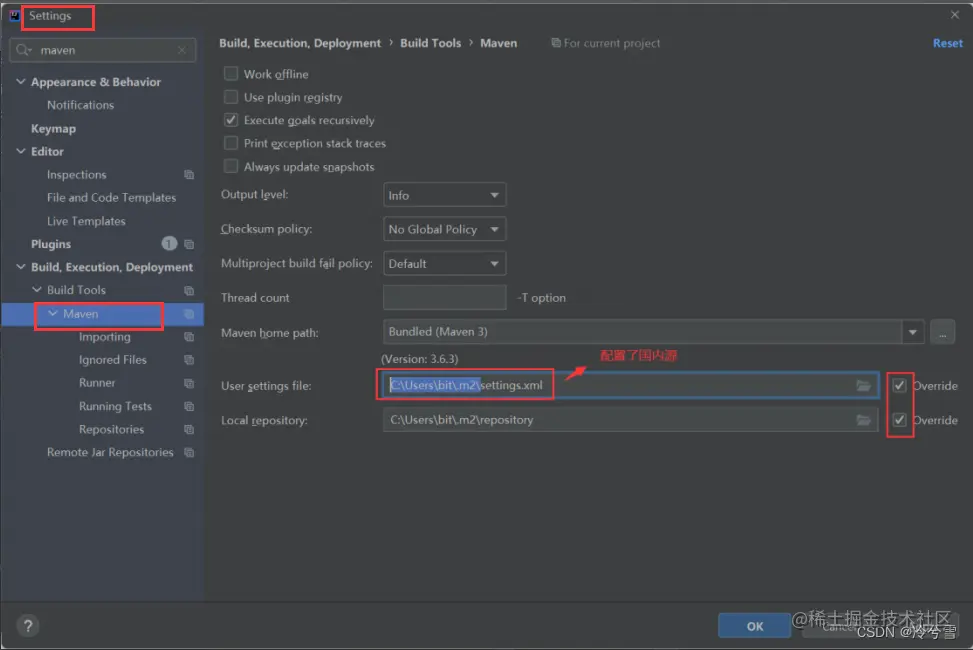Click project-level icon on Maven row

pos(189,314)
